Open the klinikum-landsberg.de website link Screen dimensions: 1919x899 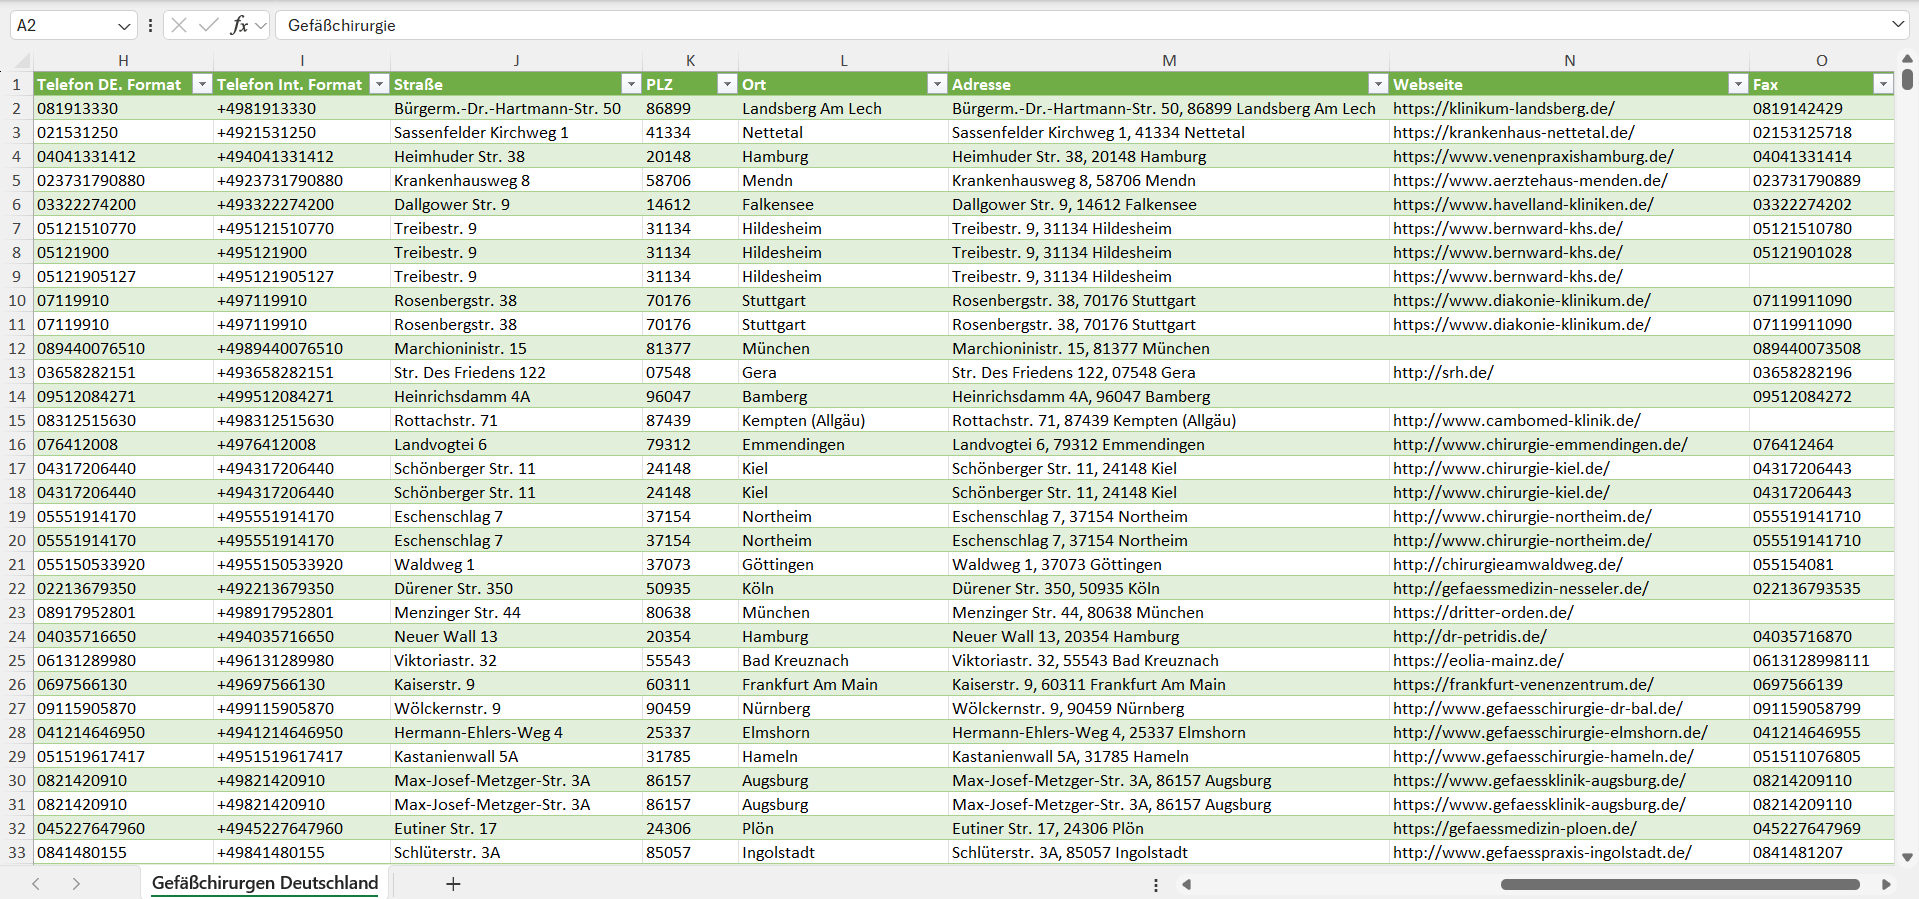click(x=1503, y=108)
